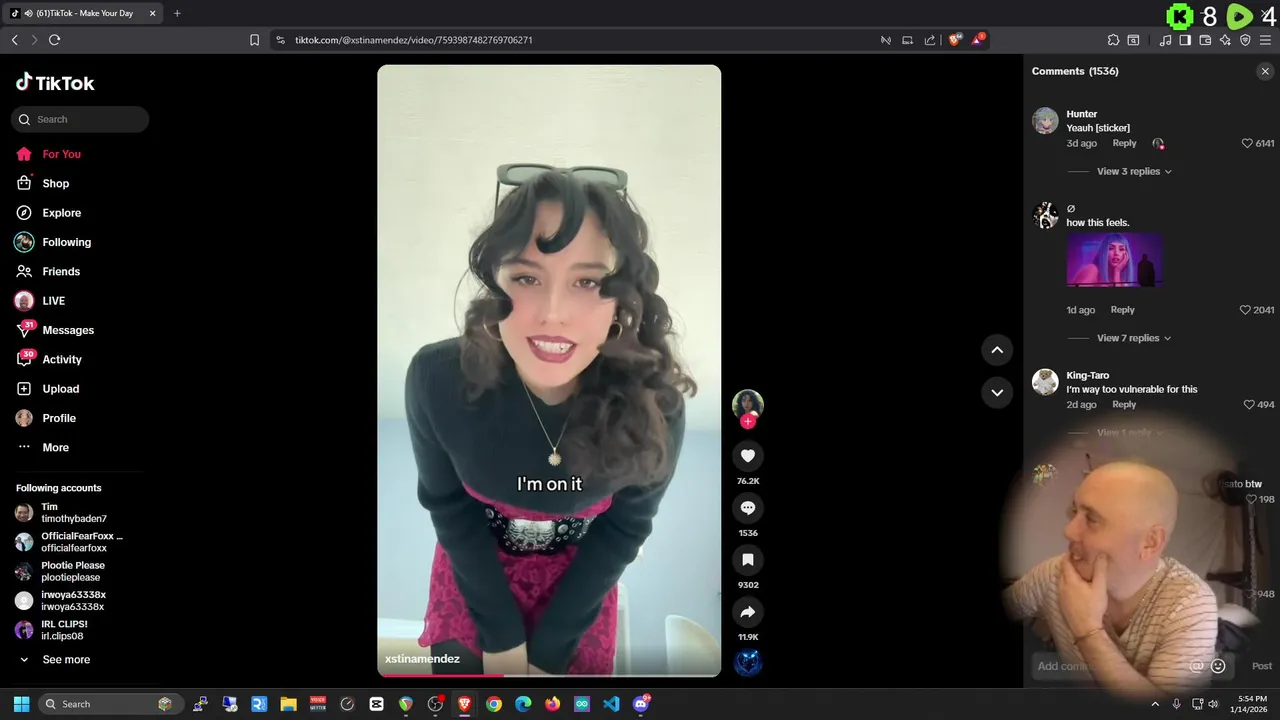
Task: Expand 'View 3 replies' under Hunter
Action: tap(1134, 171)
